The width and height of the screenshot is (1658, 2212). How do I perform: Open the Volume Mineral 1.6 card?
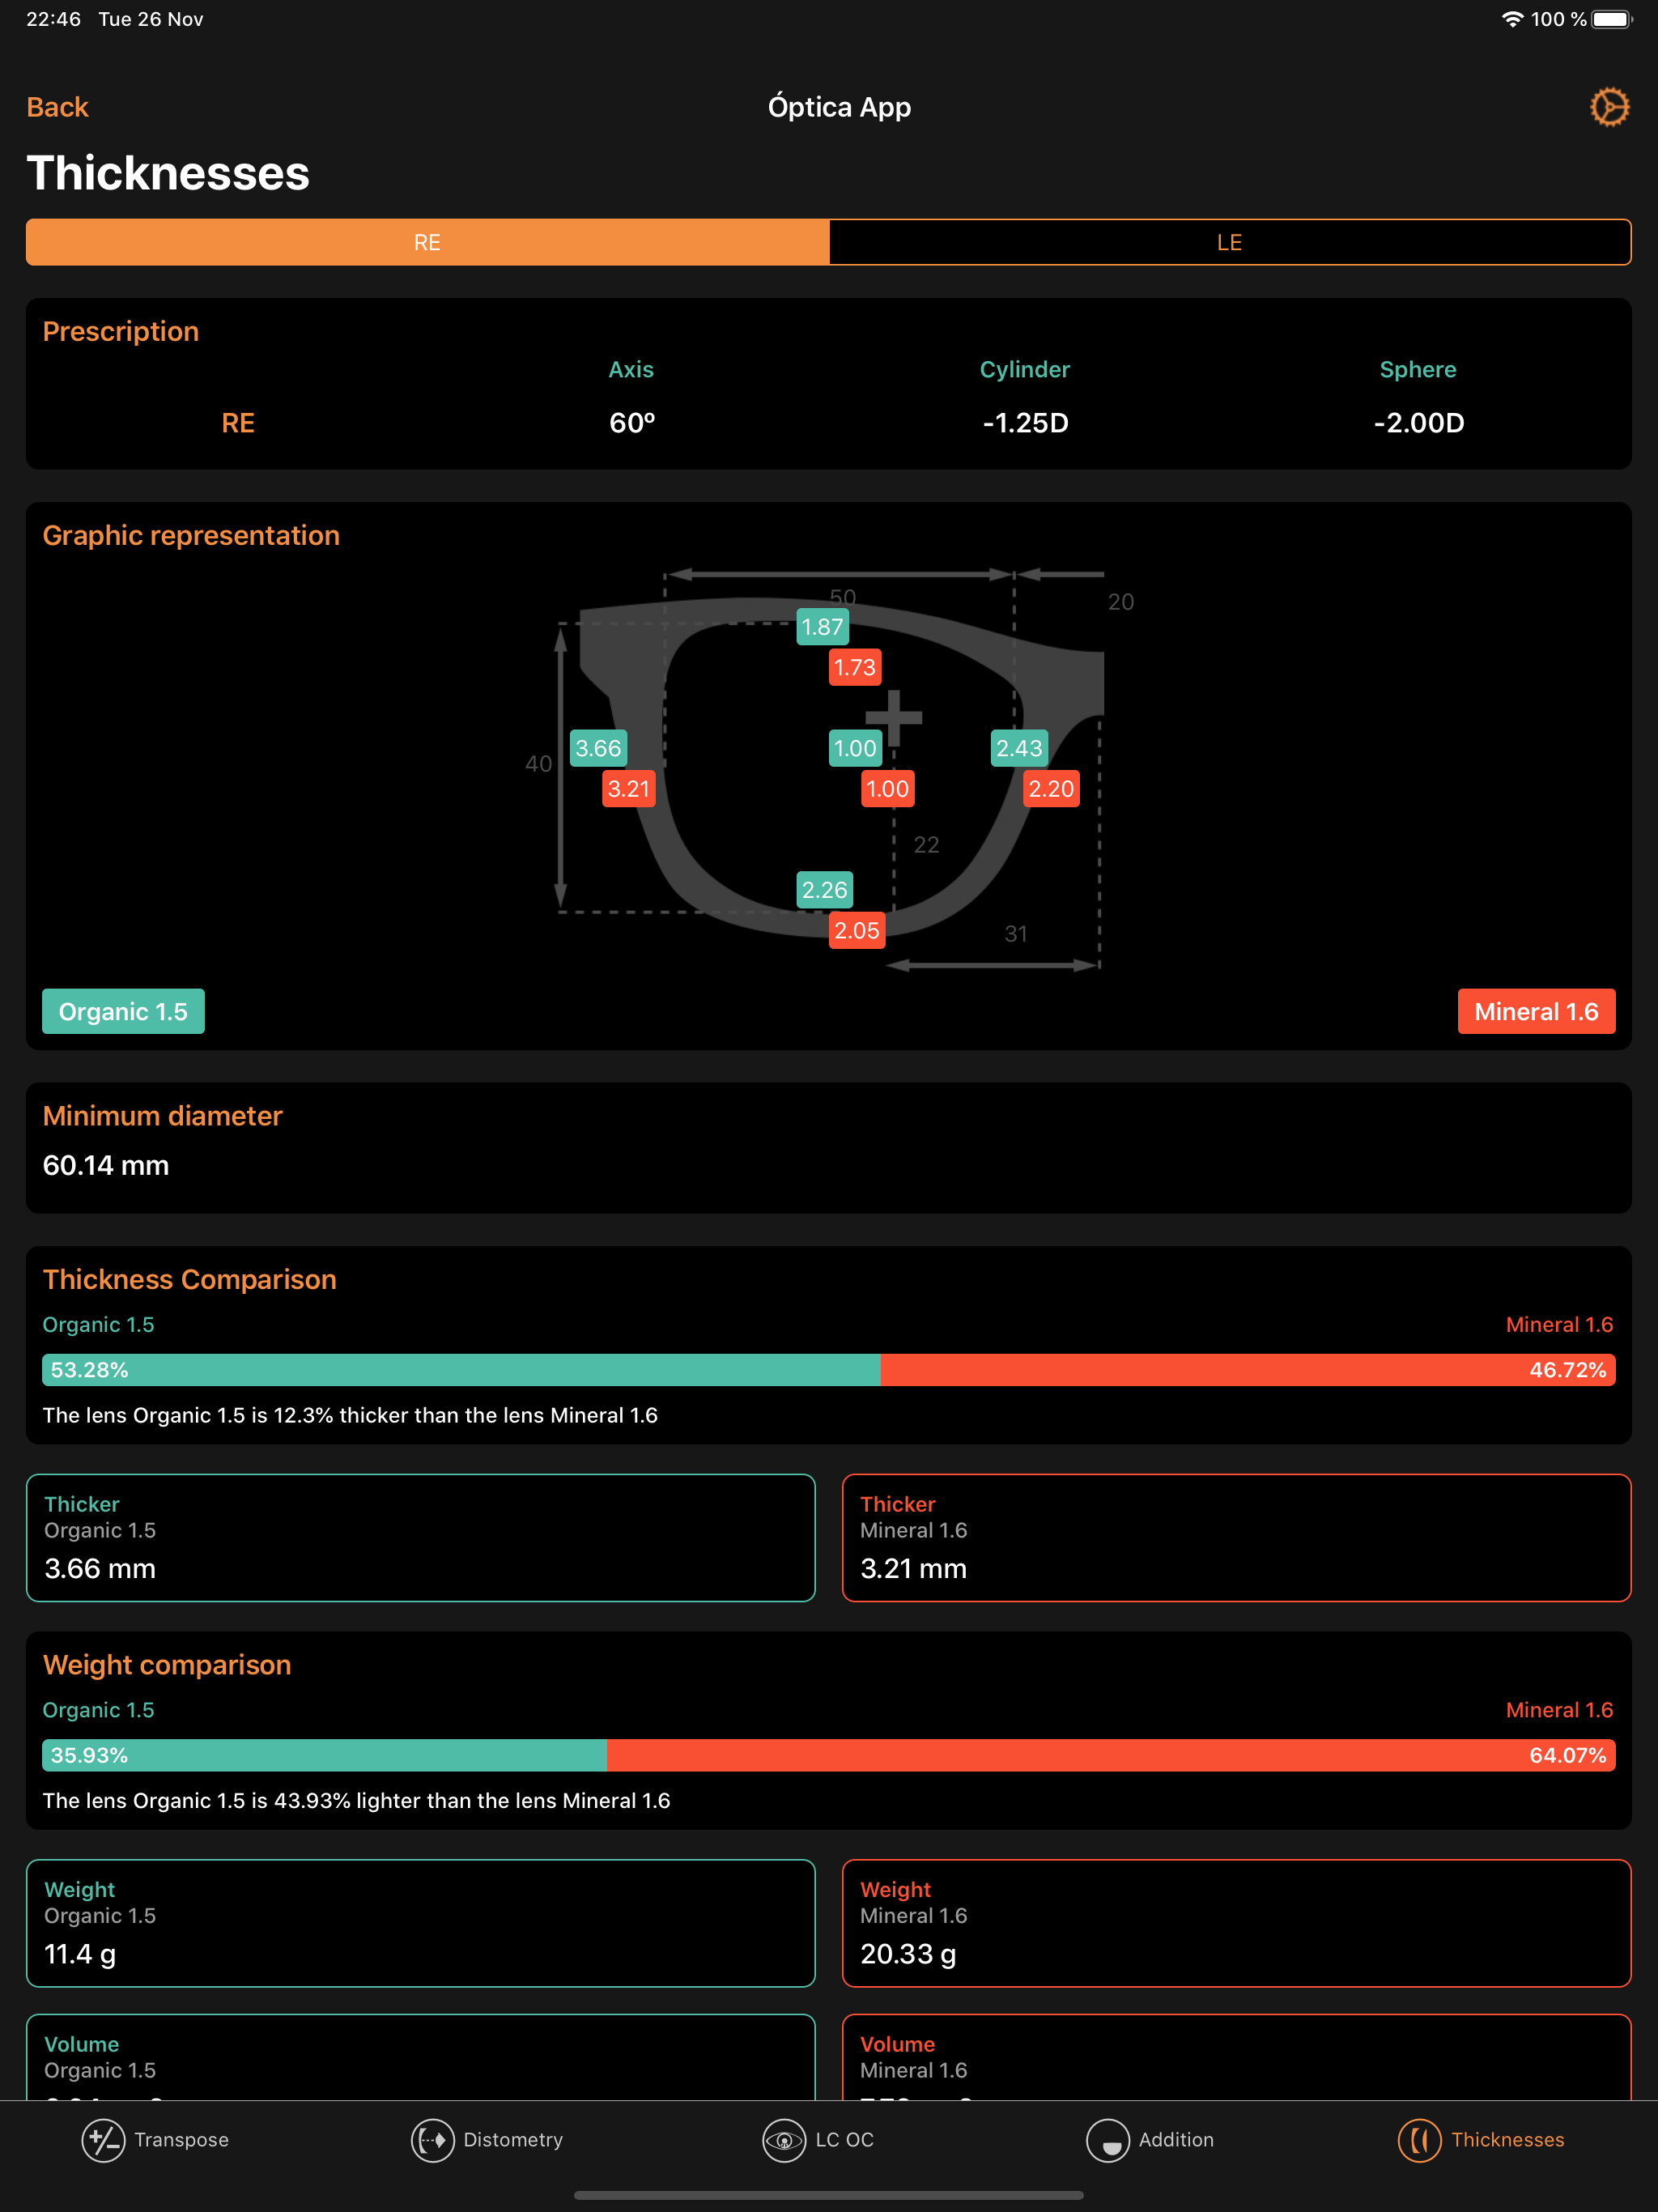coord(1237,2057)
